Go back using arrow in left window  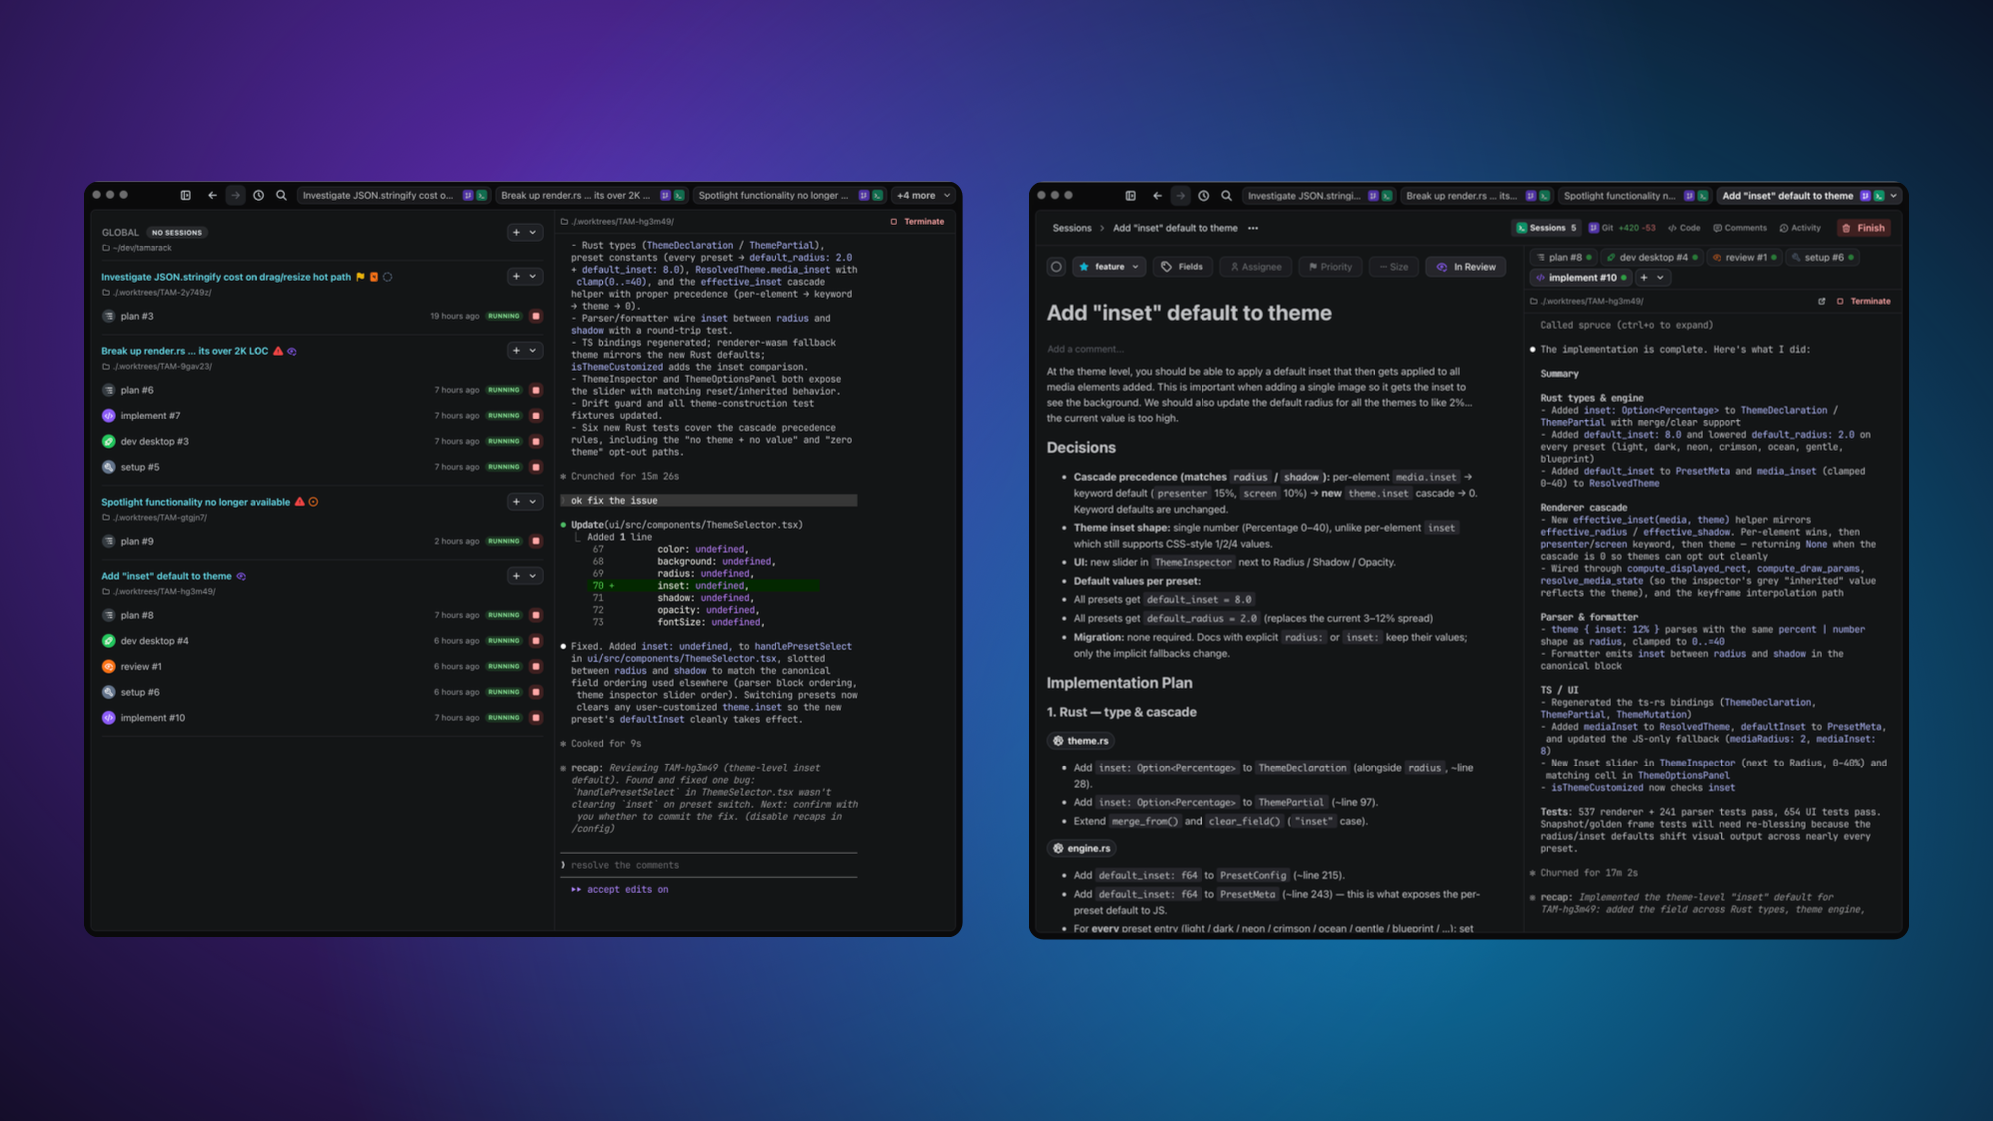(x=212, y=195)
